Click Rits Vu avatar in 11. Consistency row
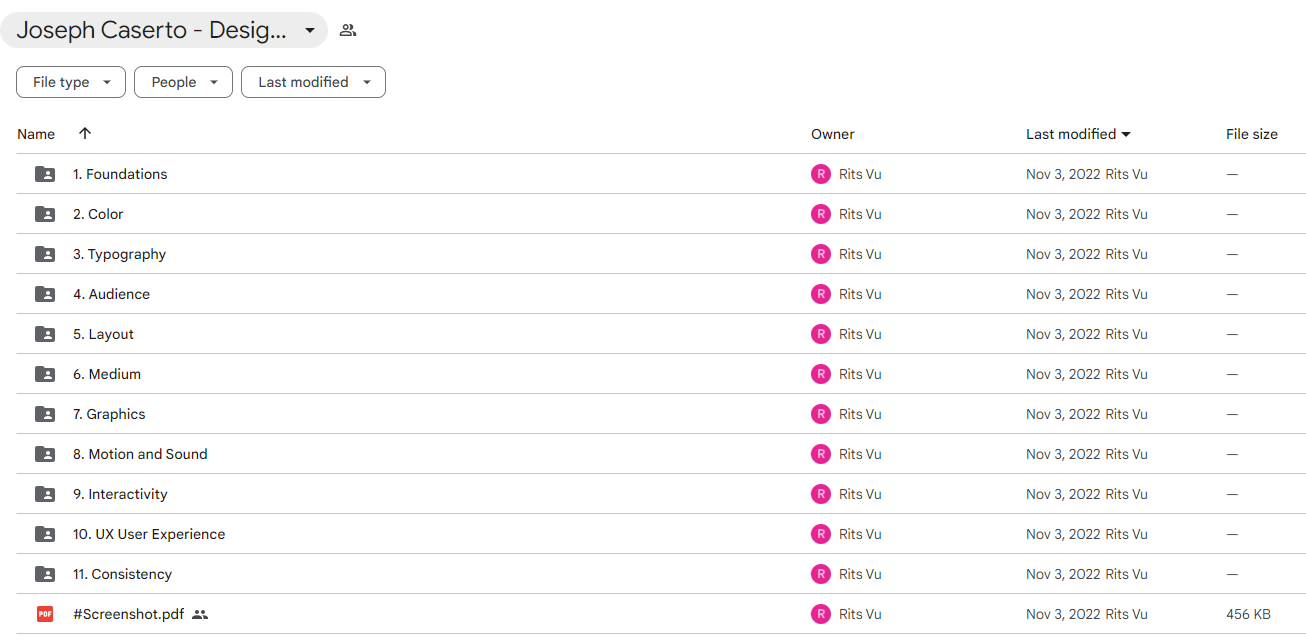This screenshot has height=641, width=1306. (821, 574)
